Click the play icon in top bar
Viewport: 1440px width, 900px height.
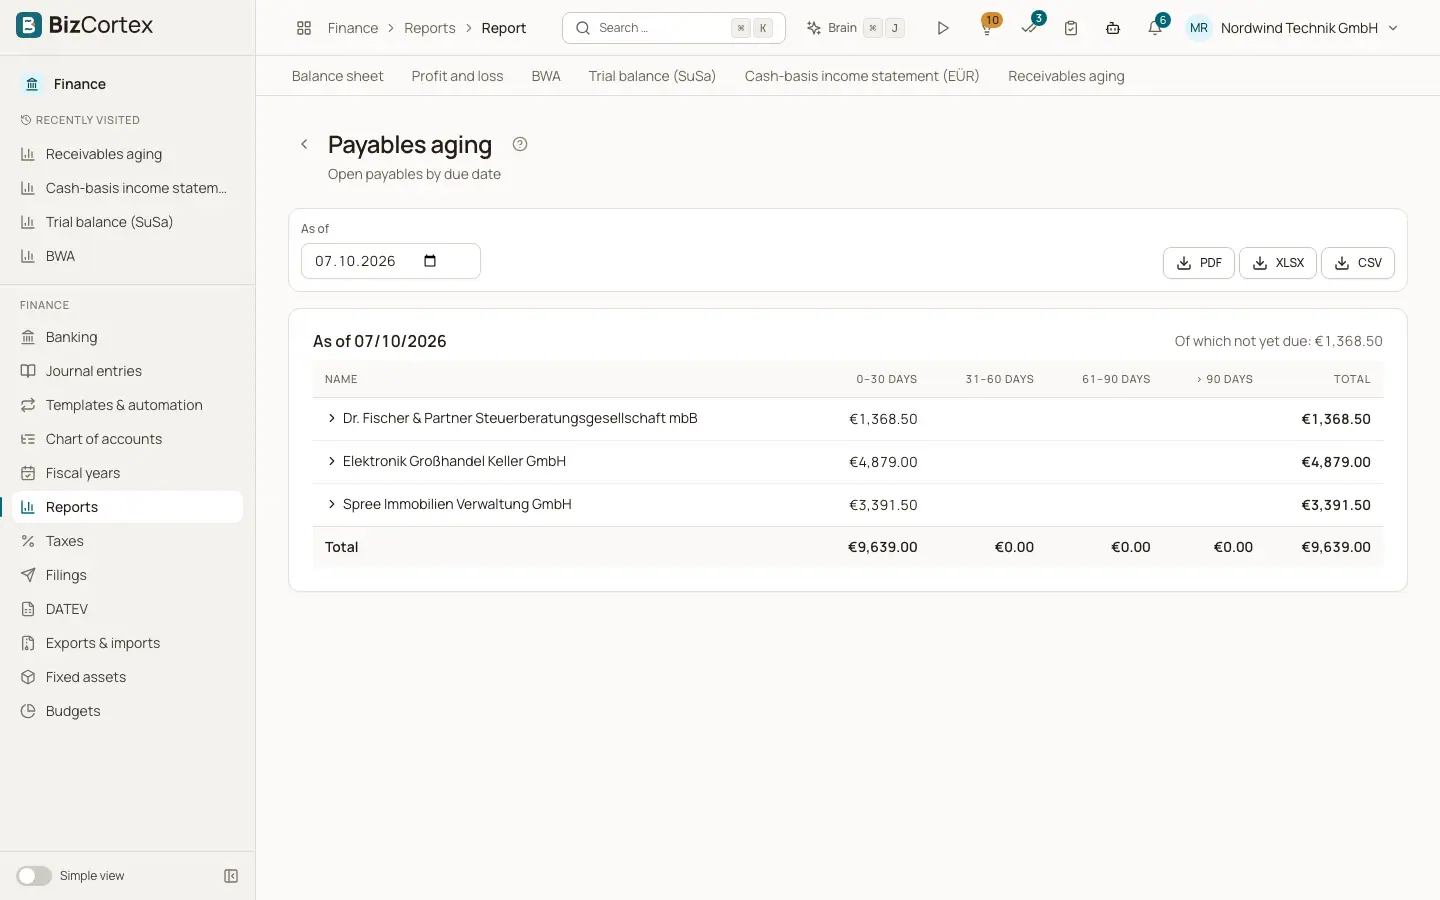(x=942, y=28)
